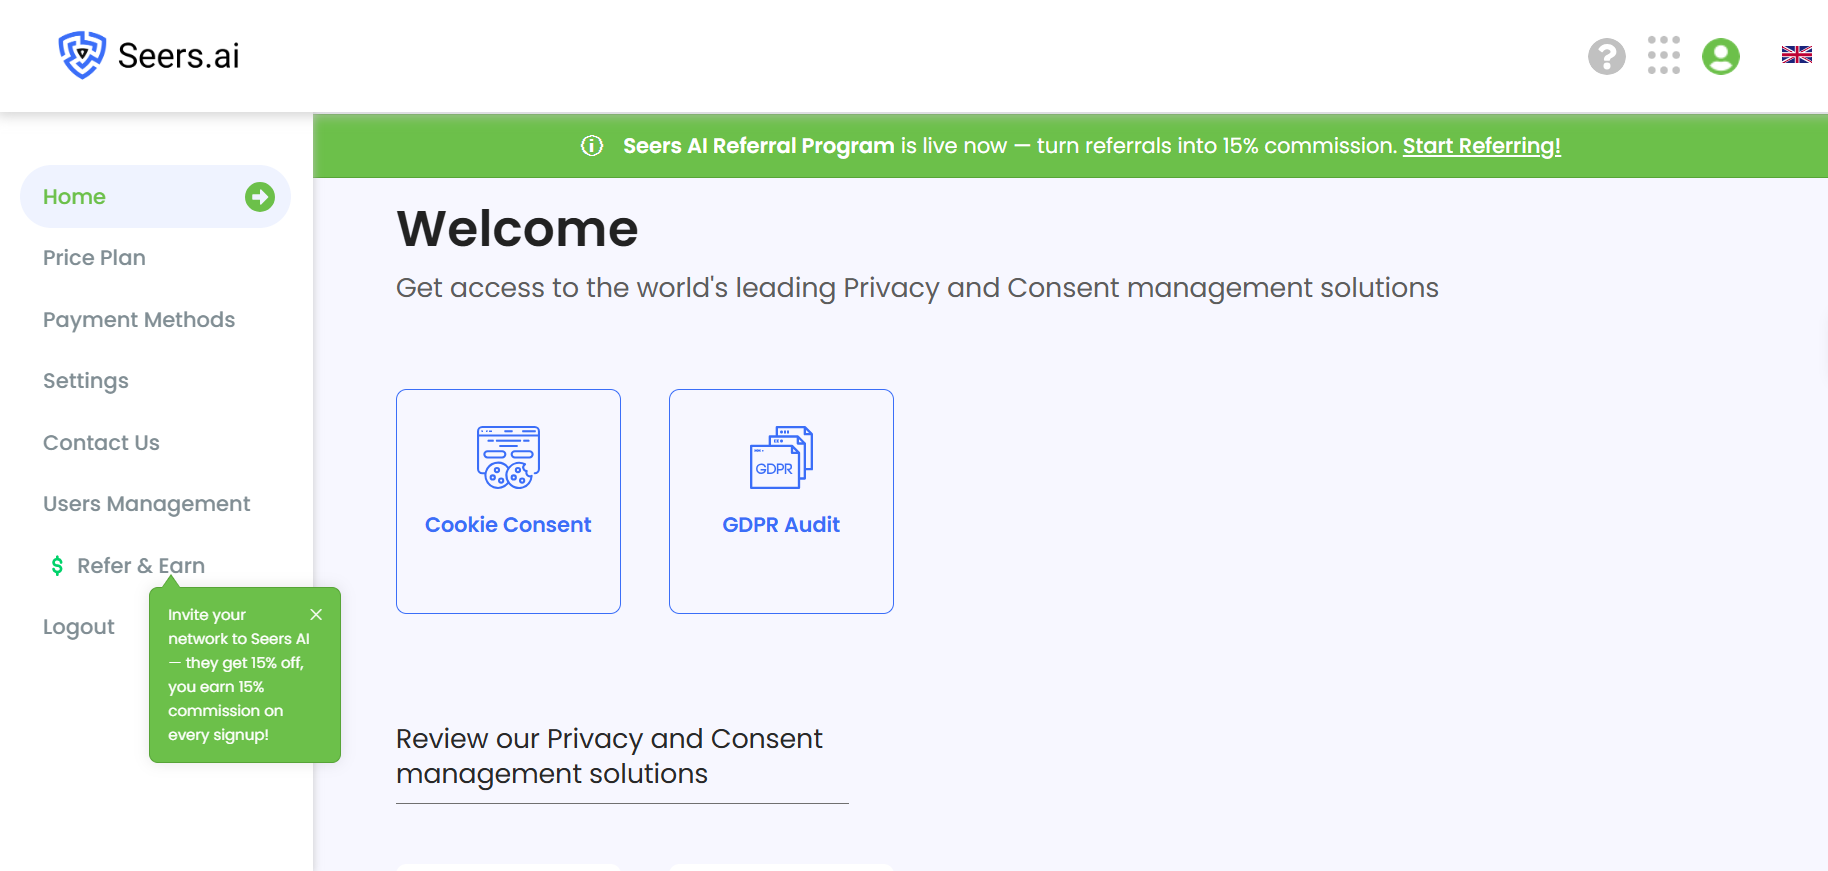This screenshot has width=1828, height=871.
Task: Open the Cookie Consent label link
Action: point(508,525)
